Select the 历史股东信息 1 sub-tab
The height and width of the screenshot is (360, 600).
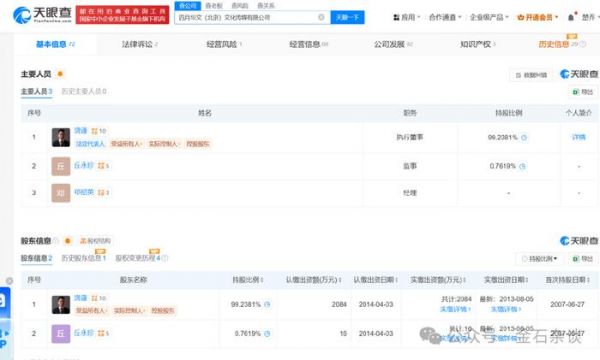pos(83,258)
